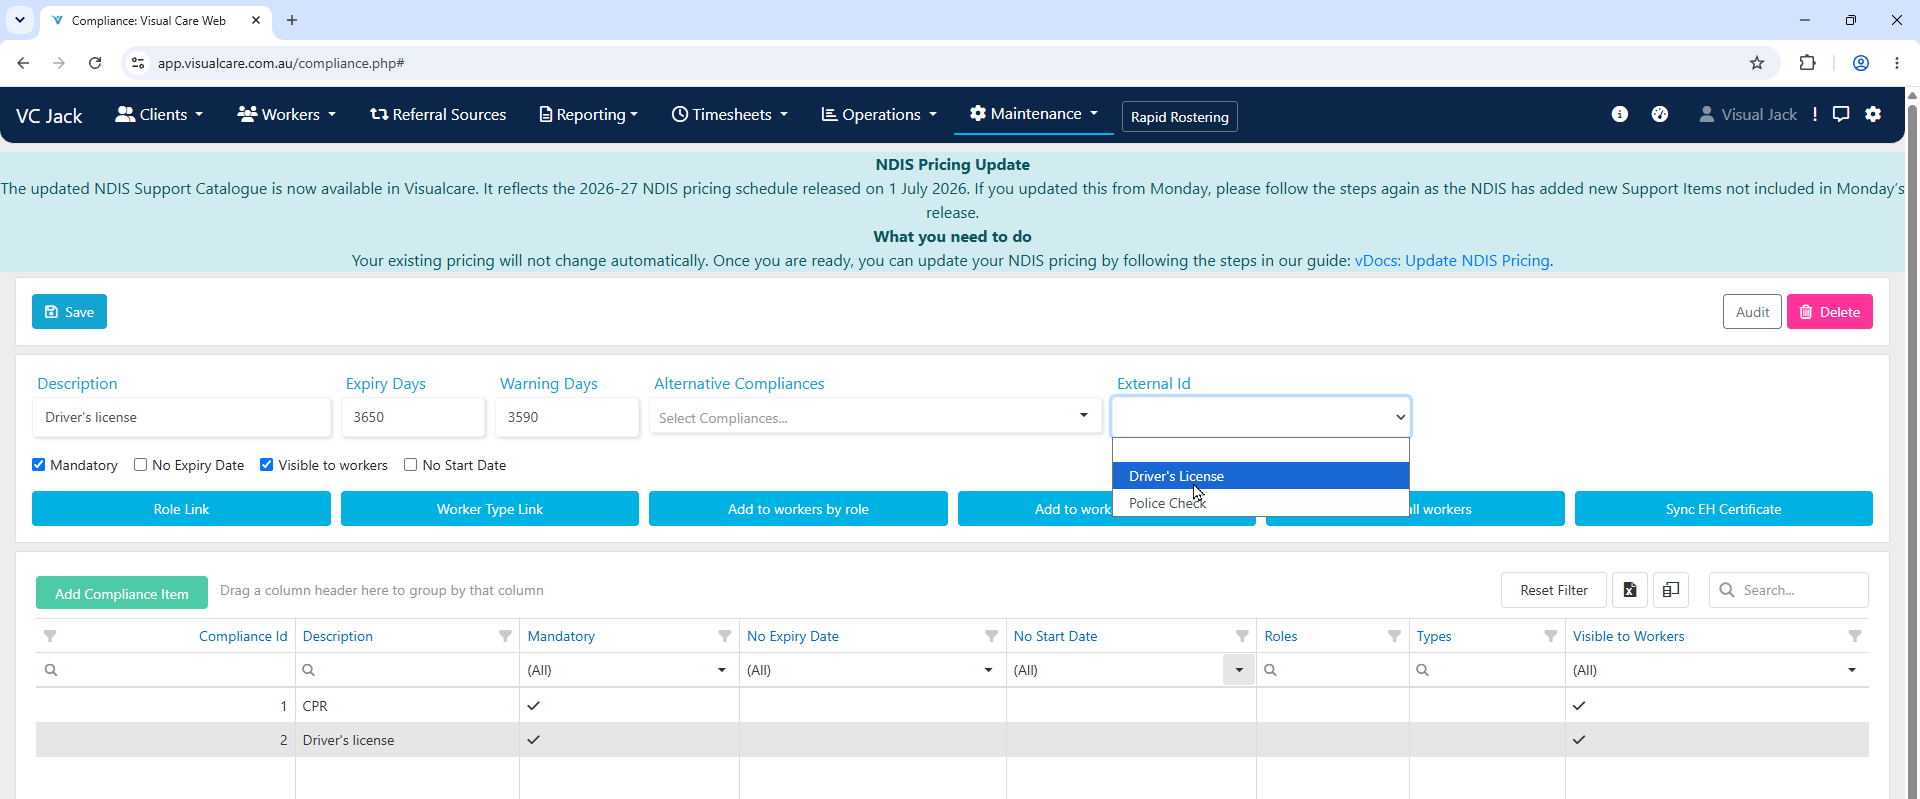Open the settings gear icon in navbar

tap(1874, 114)
